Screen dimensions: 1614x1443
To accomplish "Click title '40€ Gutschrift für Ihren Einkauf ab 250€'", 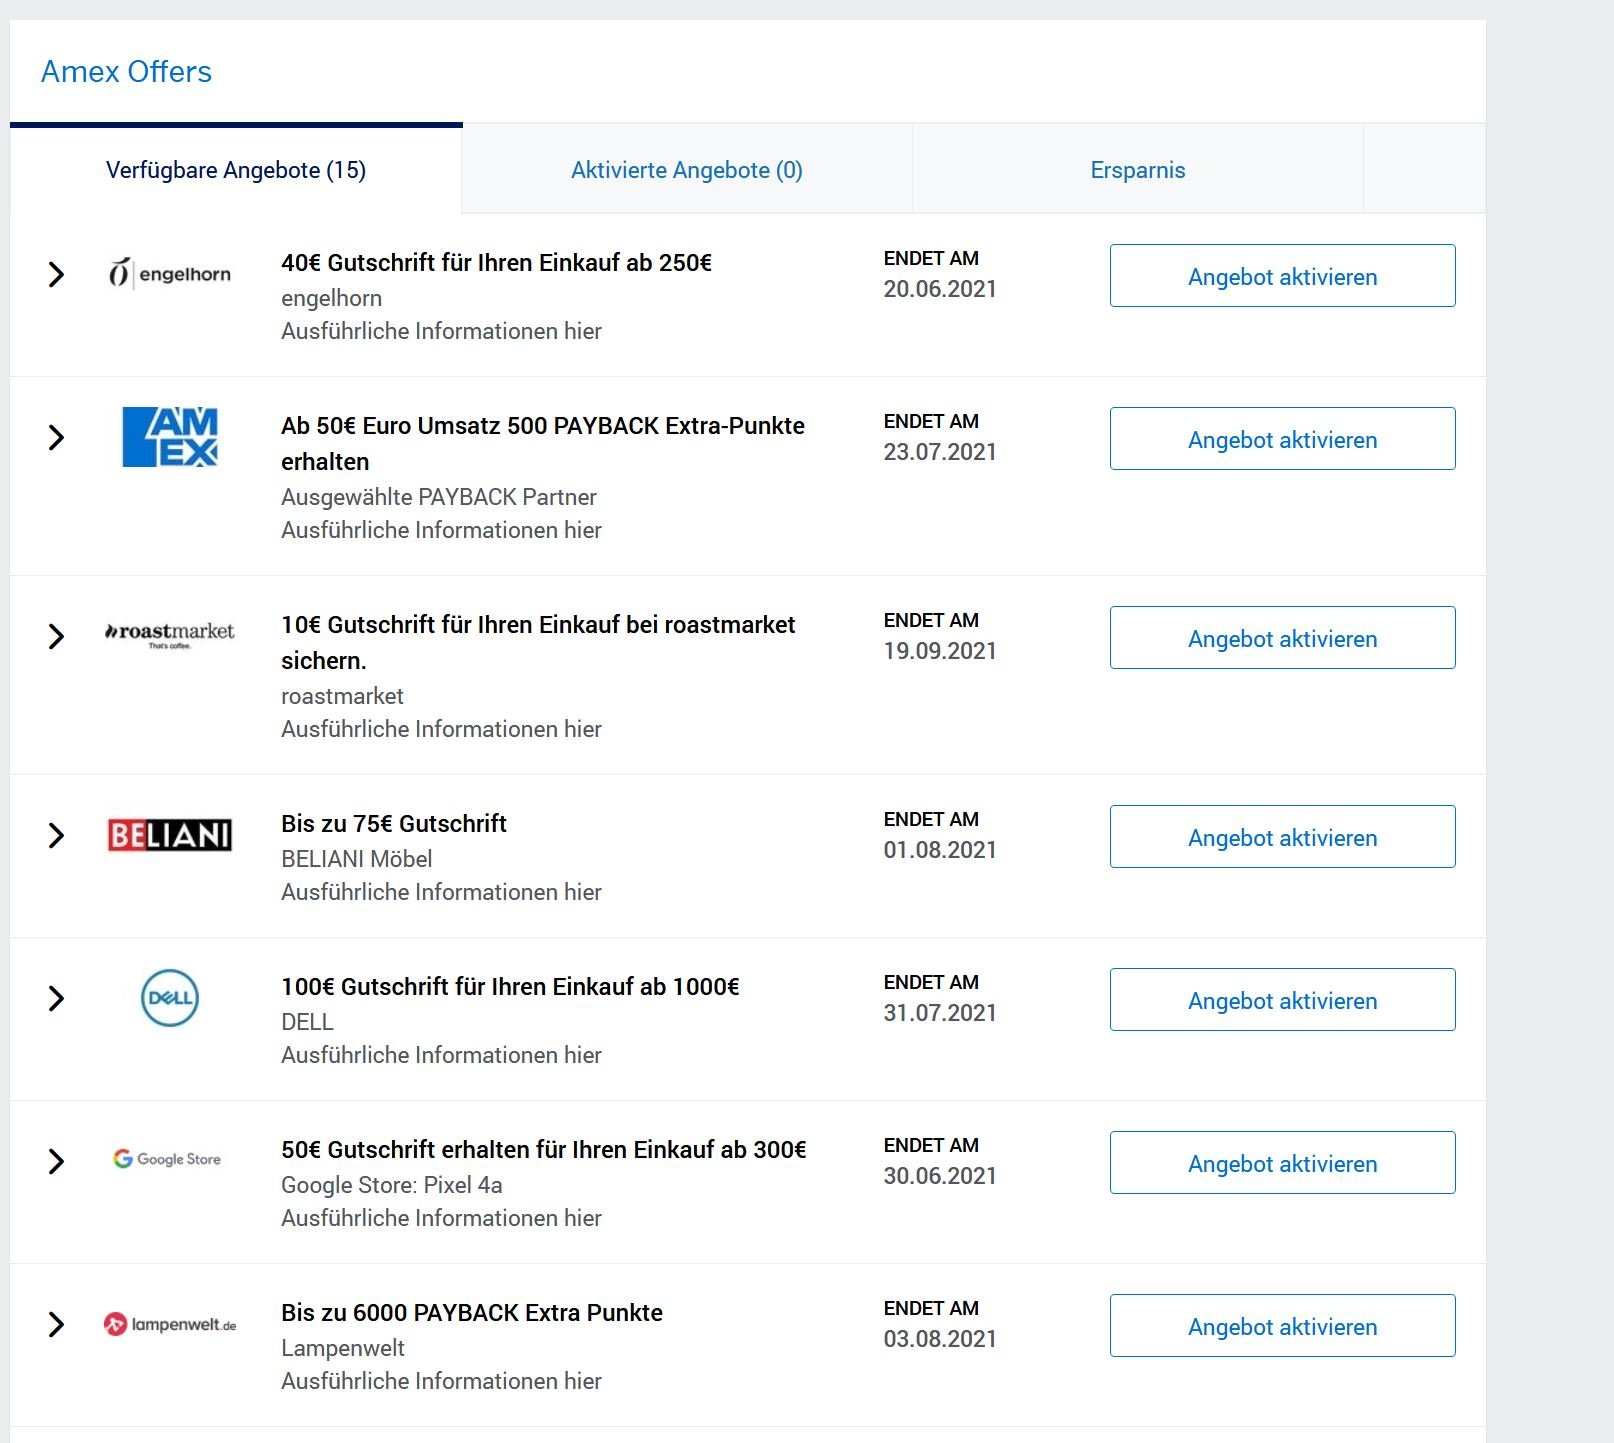I will pyautogui.click(x=496, y=263).
